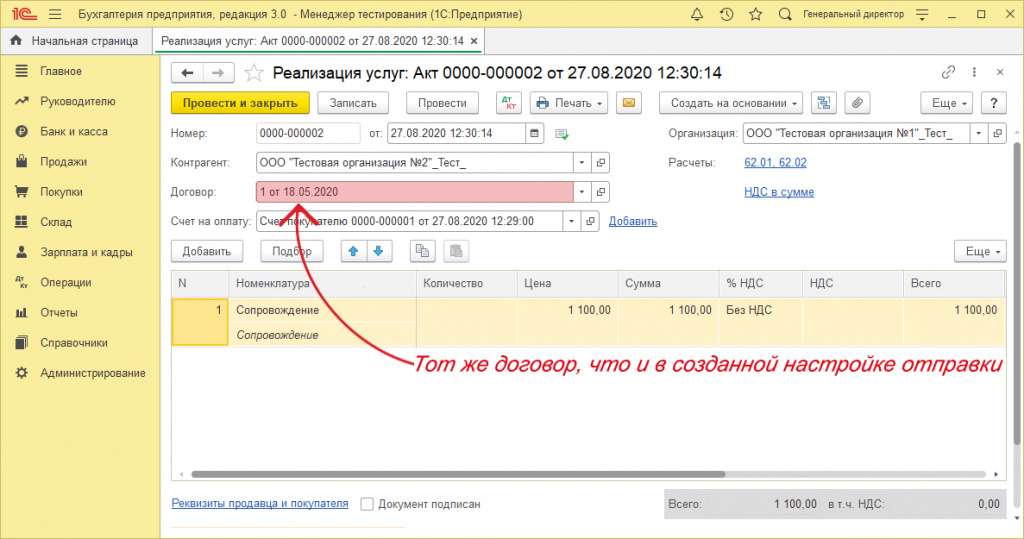The height and width of the screenshot is (539, 1024).
Task: Copy rows icon in table toolbar
Action: (x=423, y=252)
